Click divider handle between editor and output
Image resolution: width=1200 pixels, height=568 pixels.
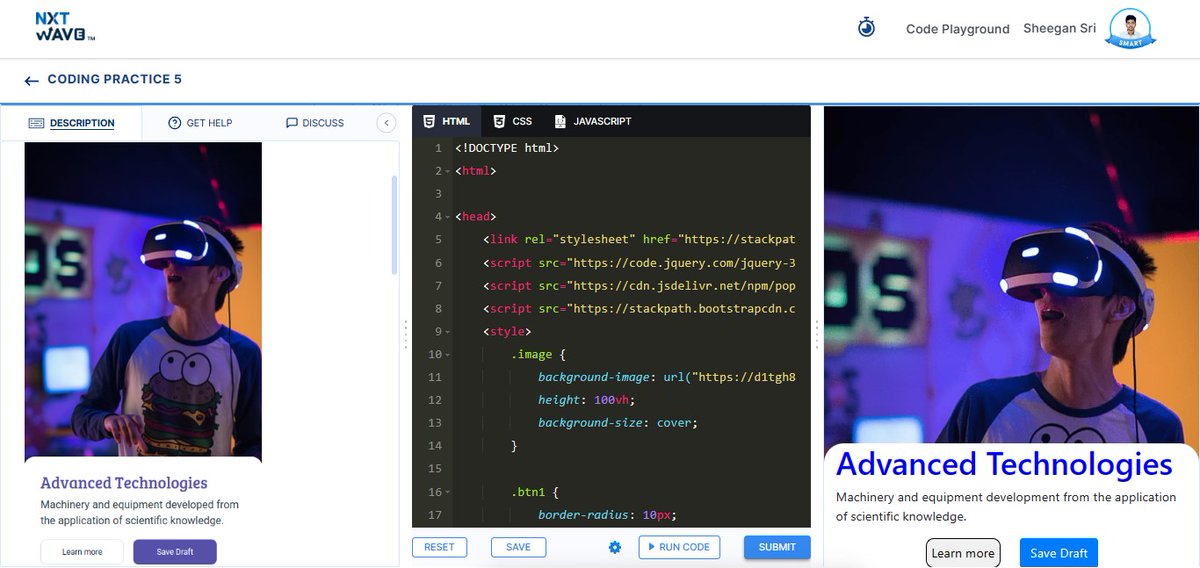pyautogui.click(x=817, y=333)
